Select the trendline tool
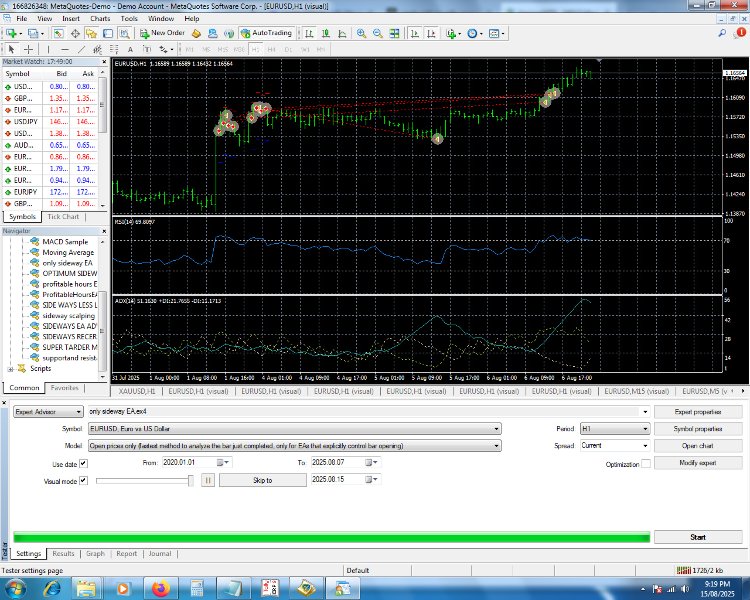The height and width of the screenshot is (600, 750). 81,49
